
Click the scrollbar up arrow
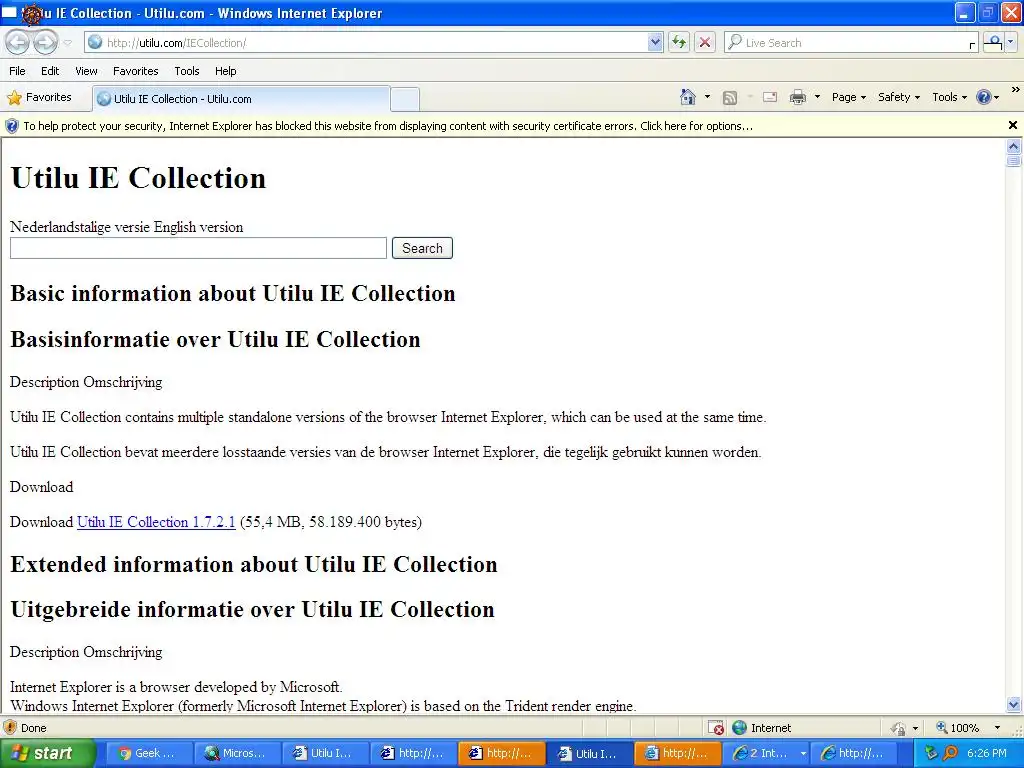pyautogui.click(x=1014, y=146)
